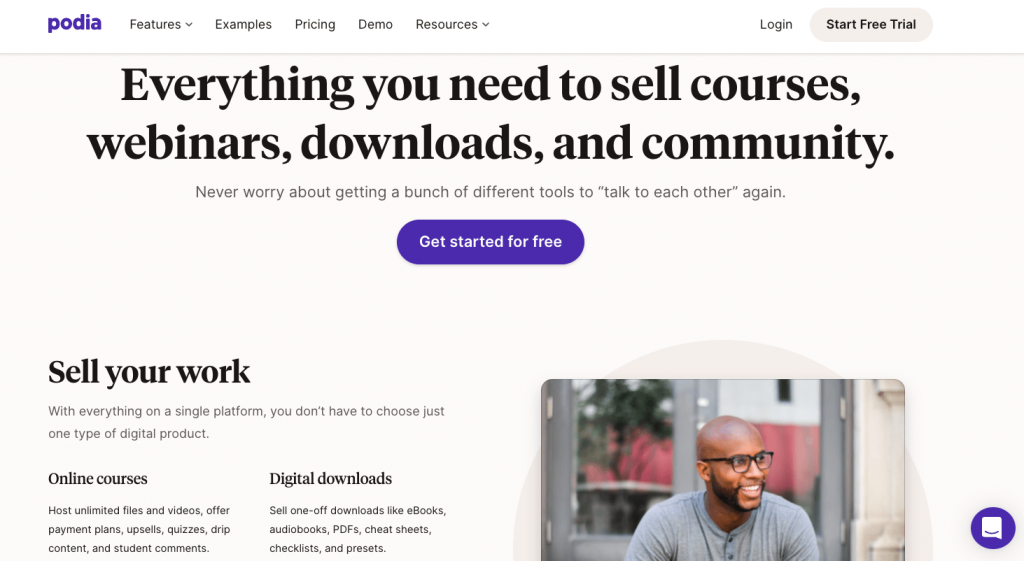The height and width of the screenshot is (561, 1024).
Task: Click Get started for free button
Action: tap(490, 242)
